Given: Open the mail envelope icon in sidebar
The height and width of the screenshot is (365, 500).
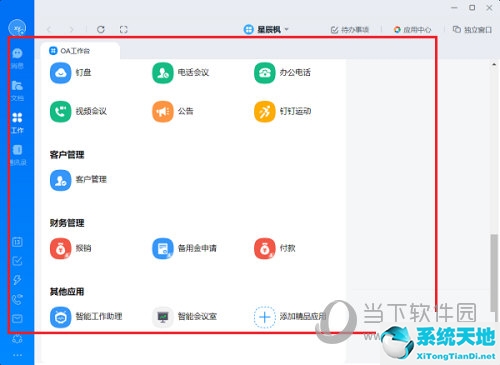Looking at the screenshot, I should pyautogui.click(x=17, y=319).
